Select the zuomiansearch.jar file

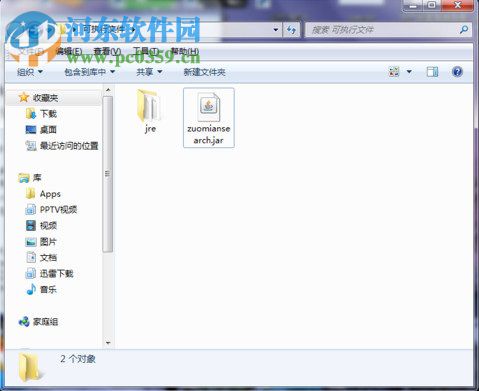click(x=209, y=118)
